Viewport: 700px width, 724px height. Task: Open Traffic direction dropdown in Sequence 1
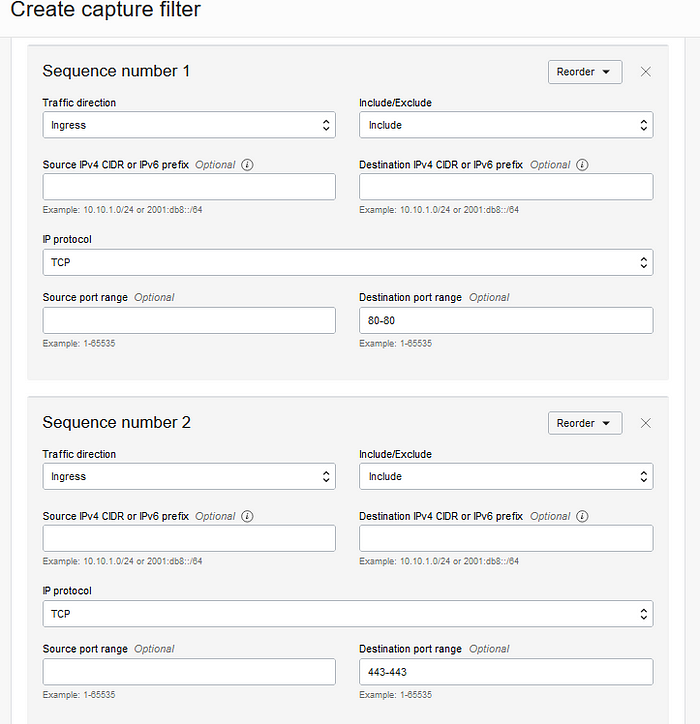coord(189,125)
